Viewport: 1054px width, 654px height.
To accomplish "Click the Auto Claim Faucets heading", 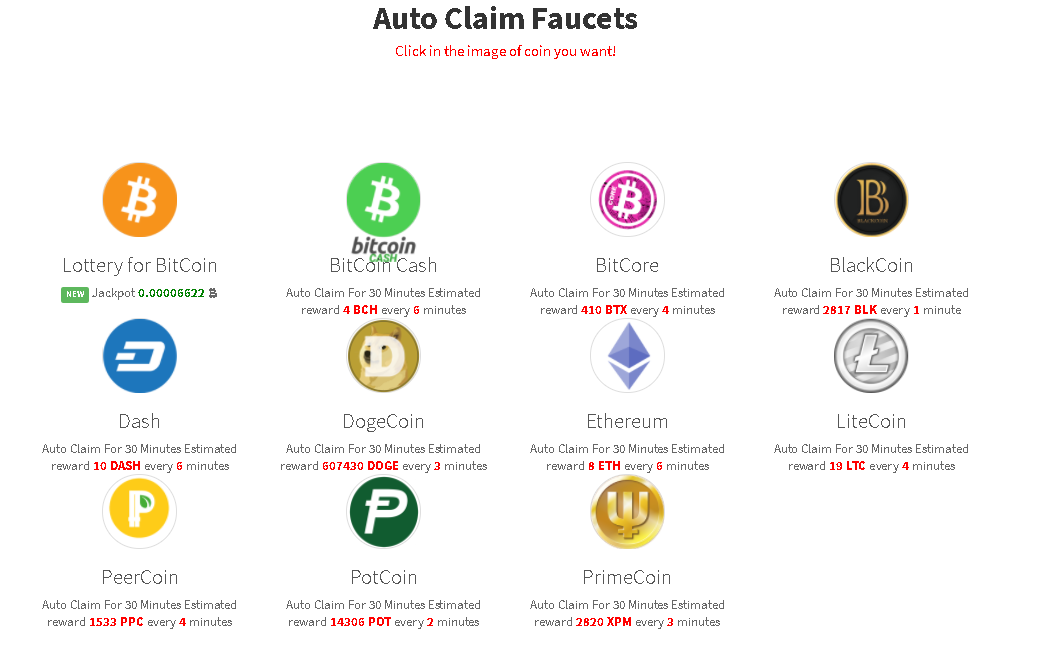I will point(505,19).
